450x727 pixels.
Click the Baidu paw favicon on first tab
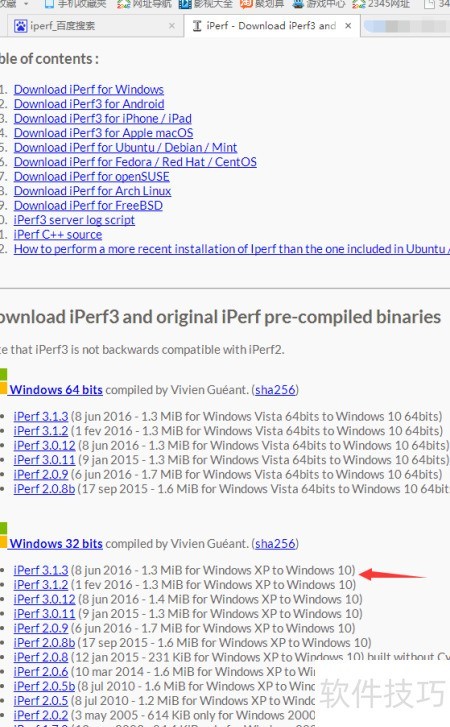[x=20, y=26]
